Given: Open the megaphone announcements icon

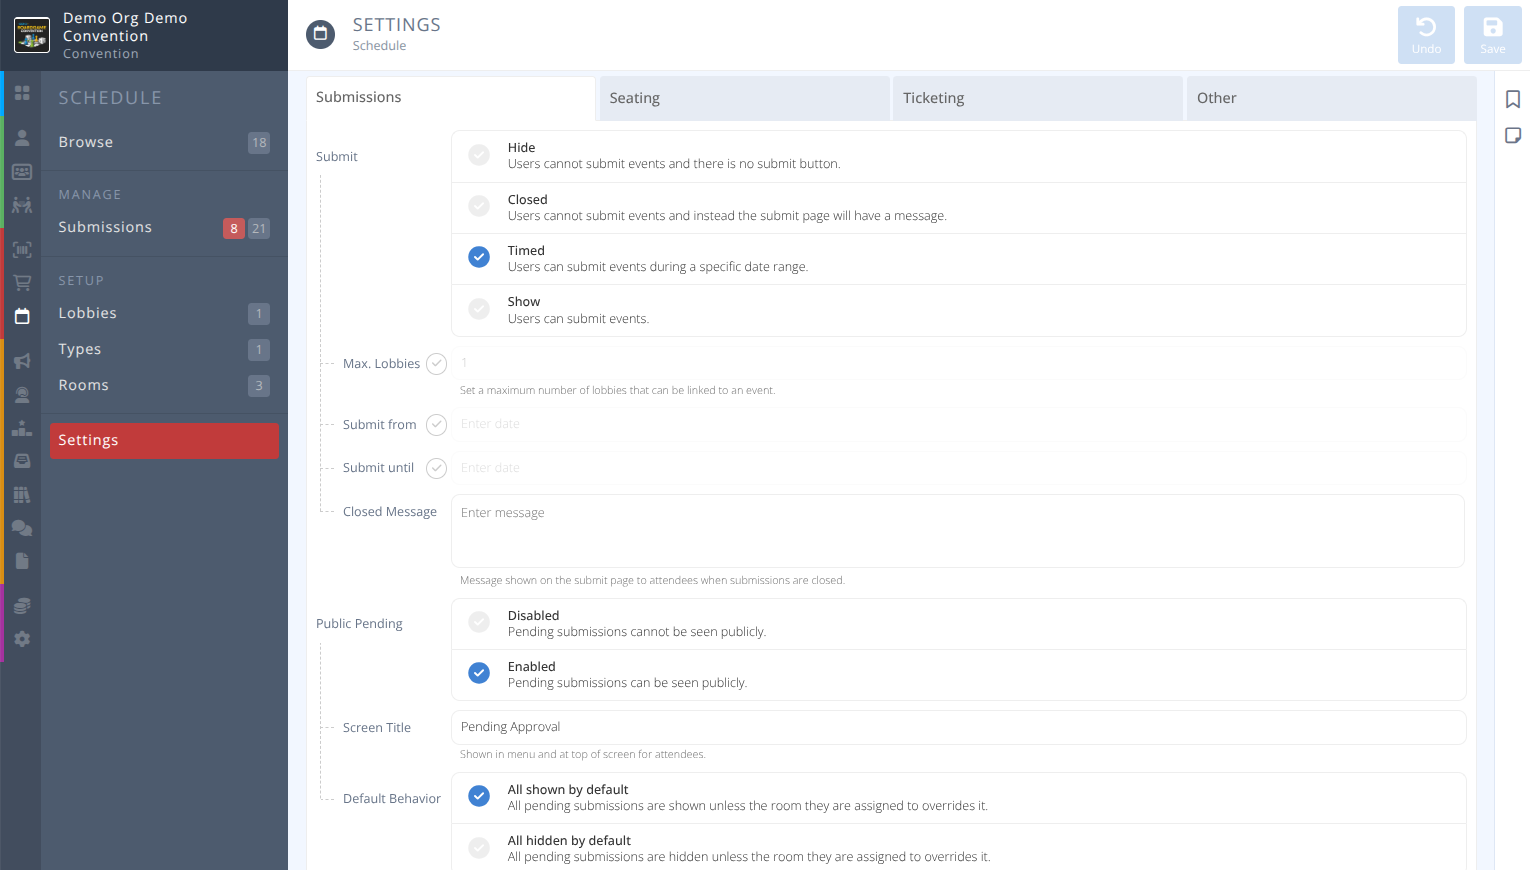Looking at the screenshot, I should [21, 361].
